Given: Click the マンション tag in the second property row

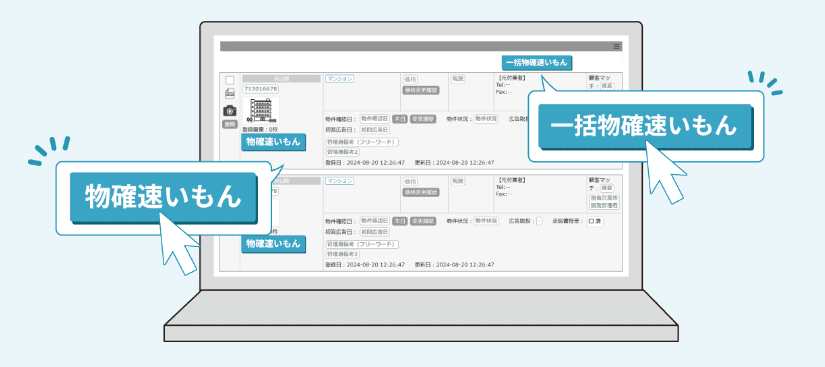Looking at the screenshot, I should [339, 181].
